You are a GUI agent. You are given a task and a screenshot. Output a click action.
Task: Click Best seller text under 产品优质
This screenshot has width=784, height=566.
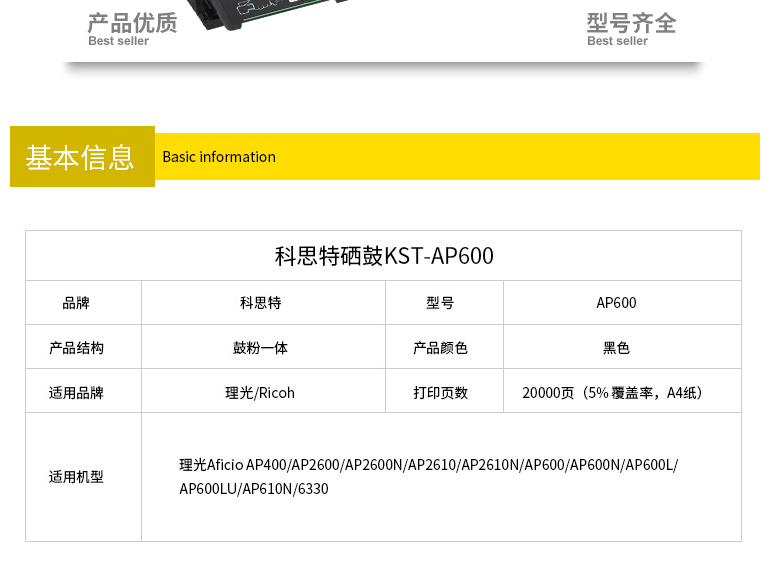click(x=118, y=41)
